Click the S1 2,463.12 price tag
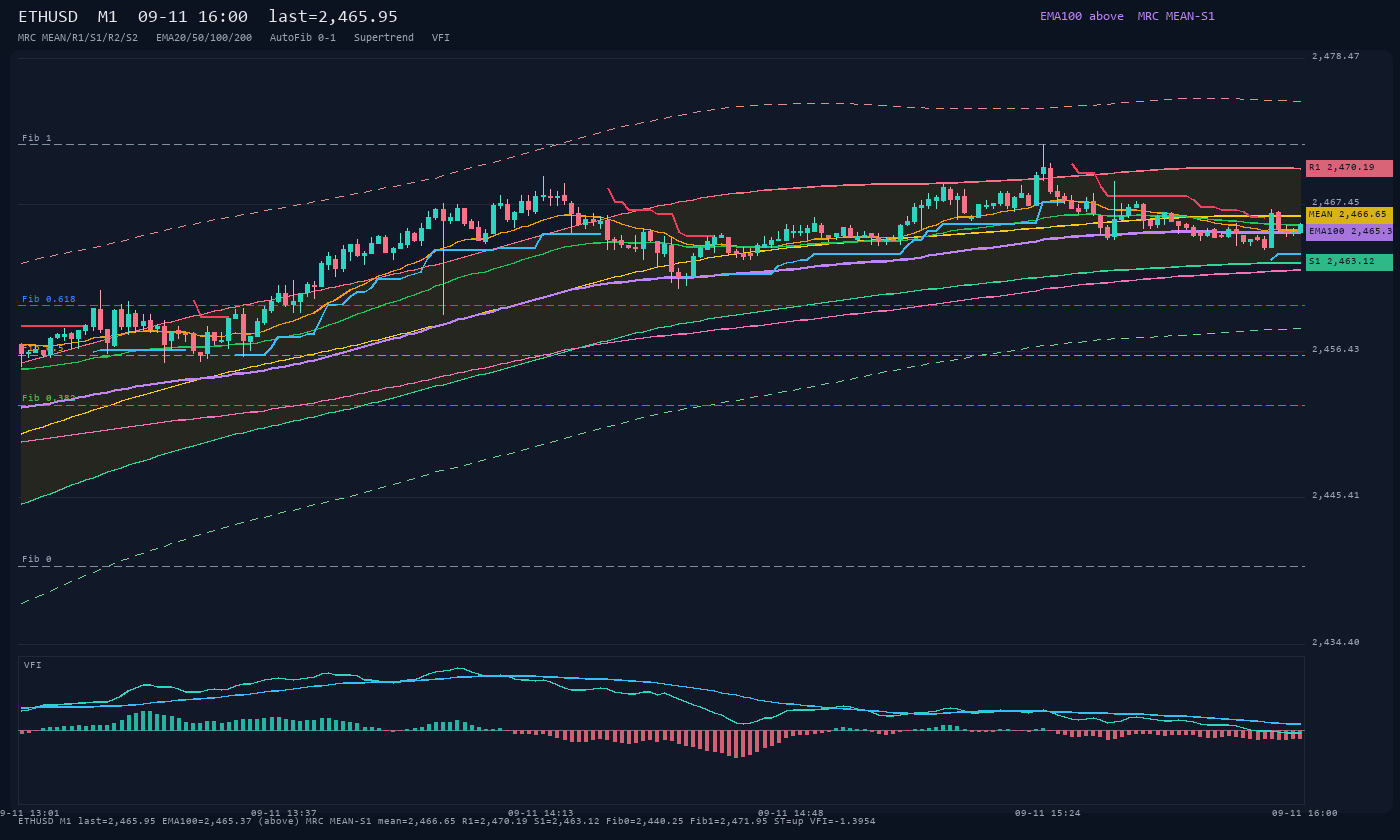Screen dimensions: 1400x840 point(1349,262)
